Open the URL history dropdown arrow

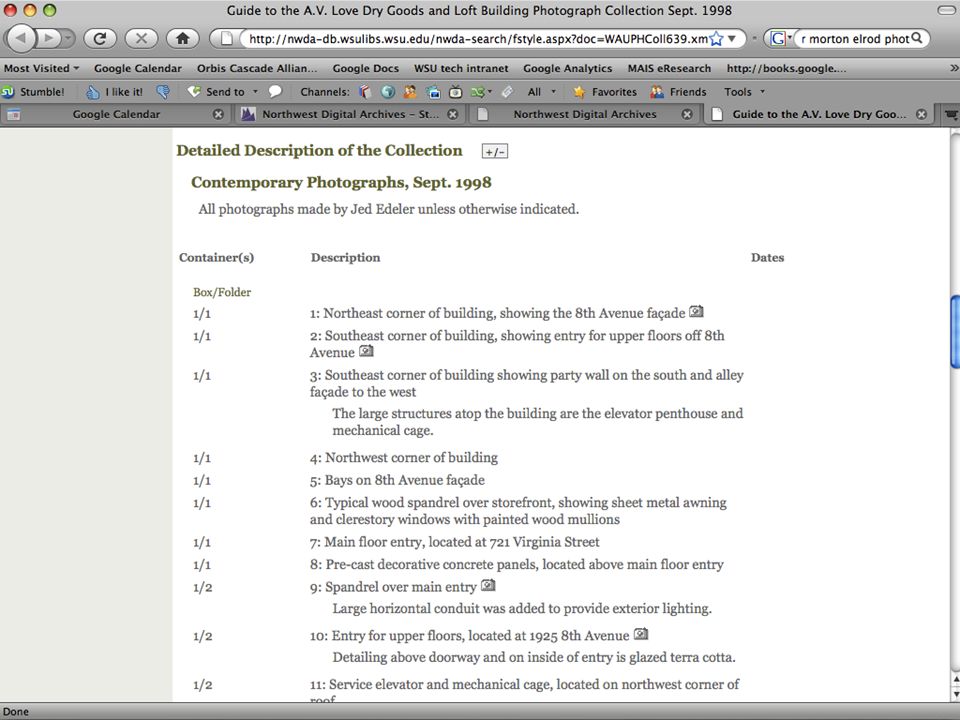(x=732, y=39)
